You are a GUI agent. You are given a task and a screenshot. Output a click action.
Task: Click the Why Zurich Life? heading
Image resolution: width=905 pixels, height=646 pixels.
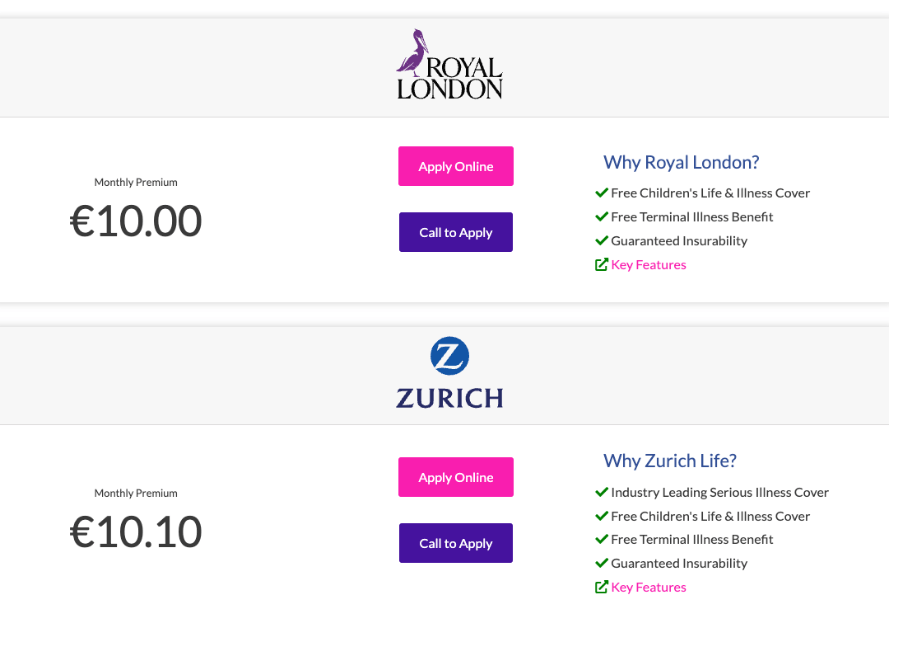(x=669, y=461)
